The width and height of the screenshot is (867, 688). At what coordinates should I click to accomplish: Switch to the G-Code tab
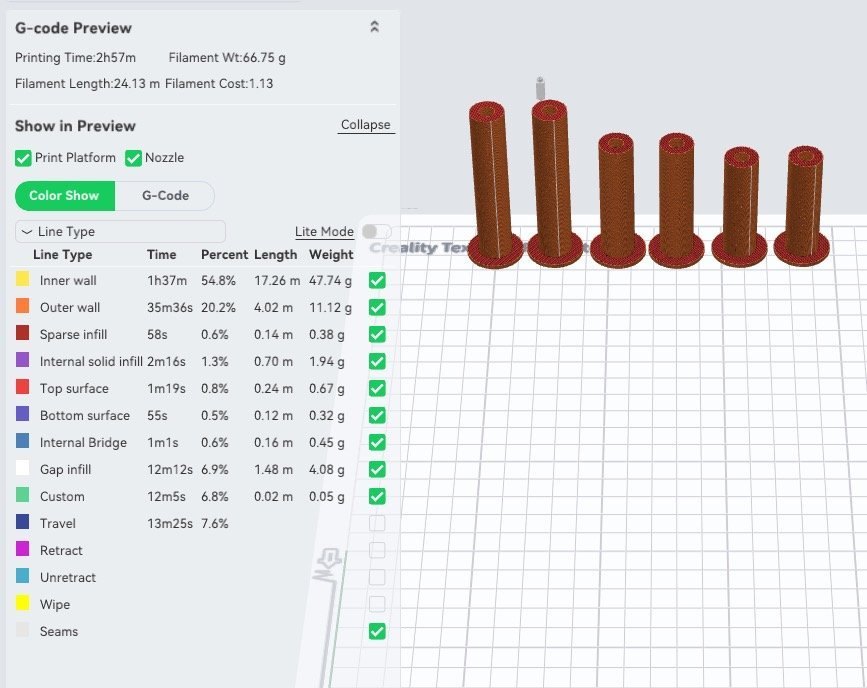point(165,196)
